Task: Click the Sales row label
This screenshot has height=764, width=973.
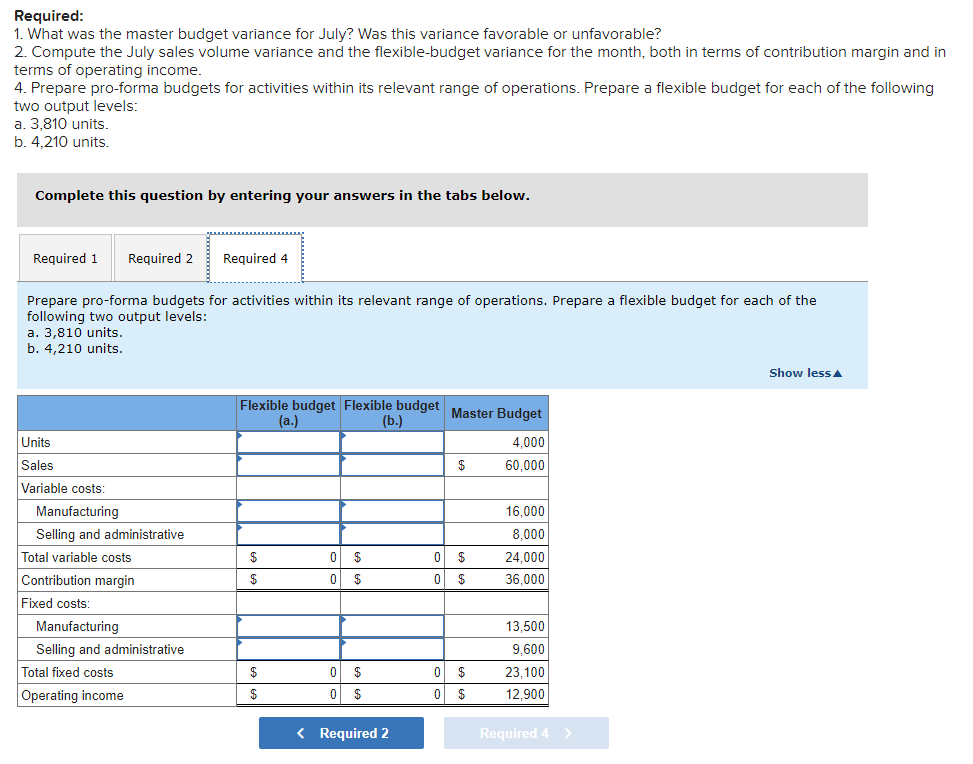Action: tap(37, 465)
